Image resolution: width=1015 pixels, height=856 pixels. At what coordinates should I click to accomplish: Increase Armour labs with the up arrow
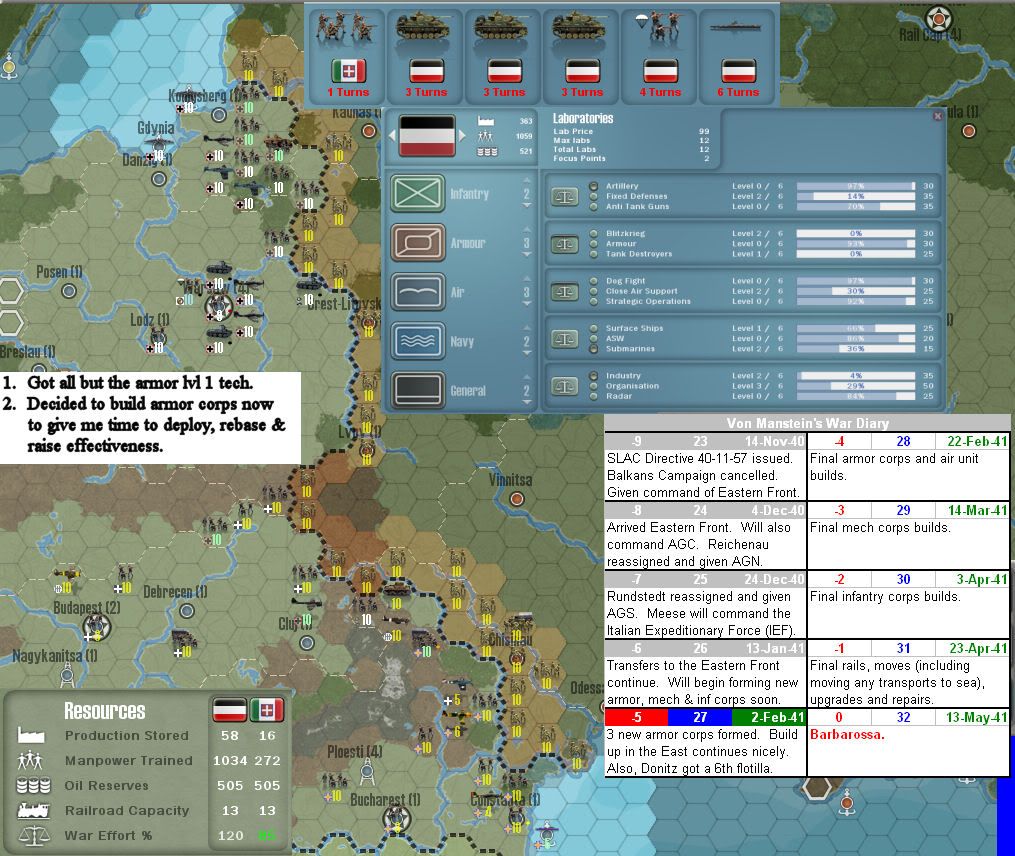527,229
